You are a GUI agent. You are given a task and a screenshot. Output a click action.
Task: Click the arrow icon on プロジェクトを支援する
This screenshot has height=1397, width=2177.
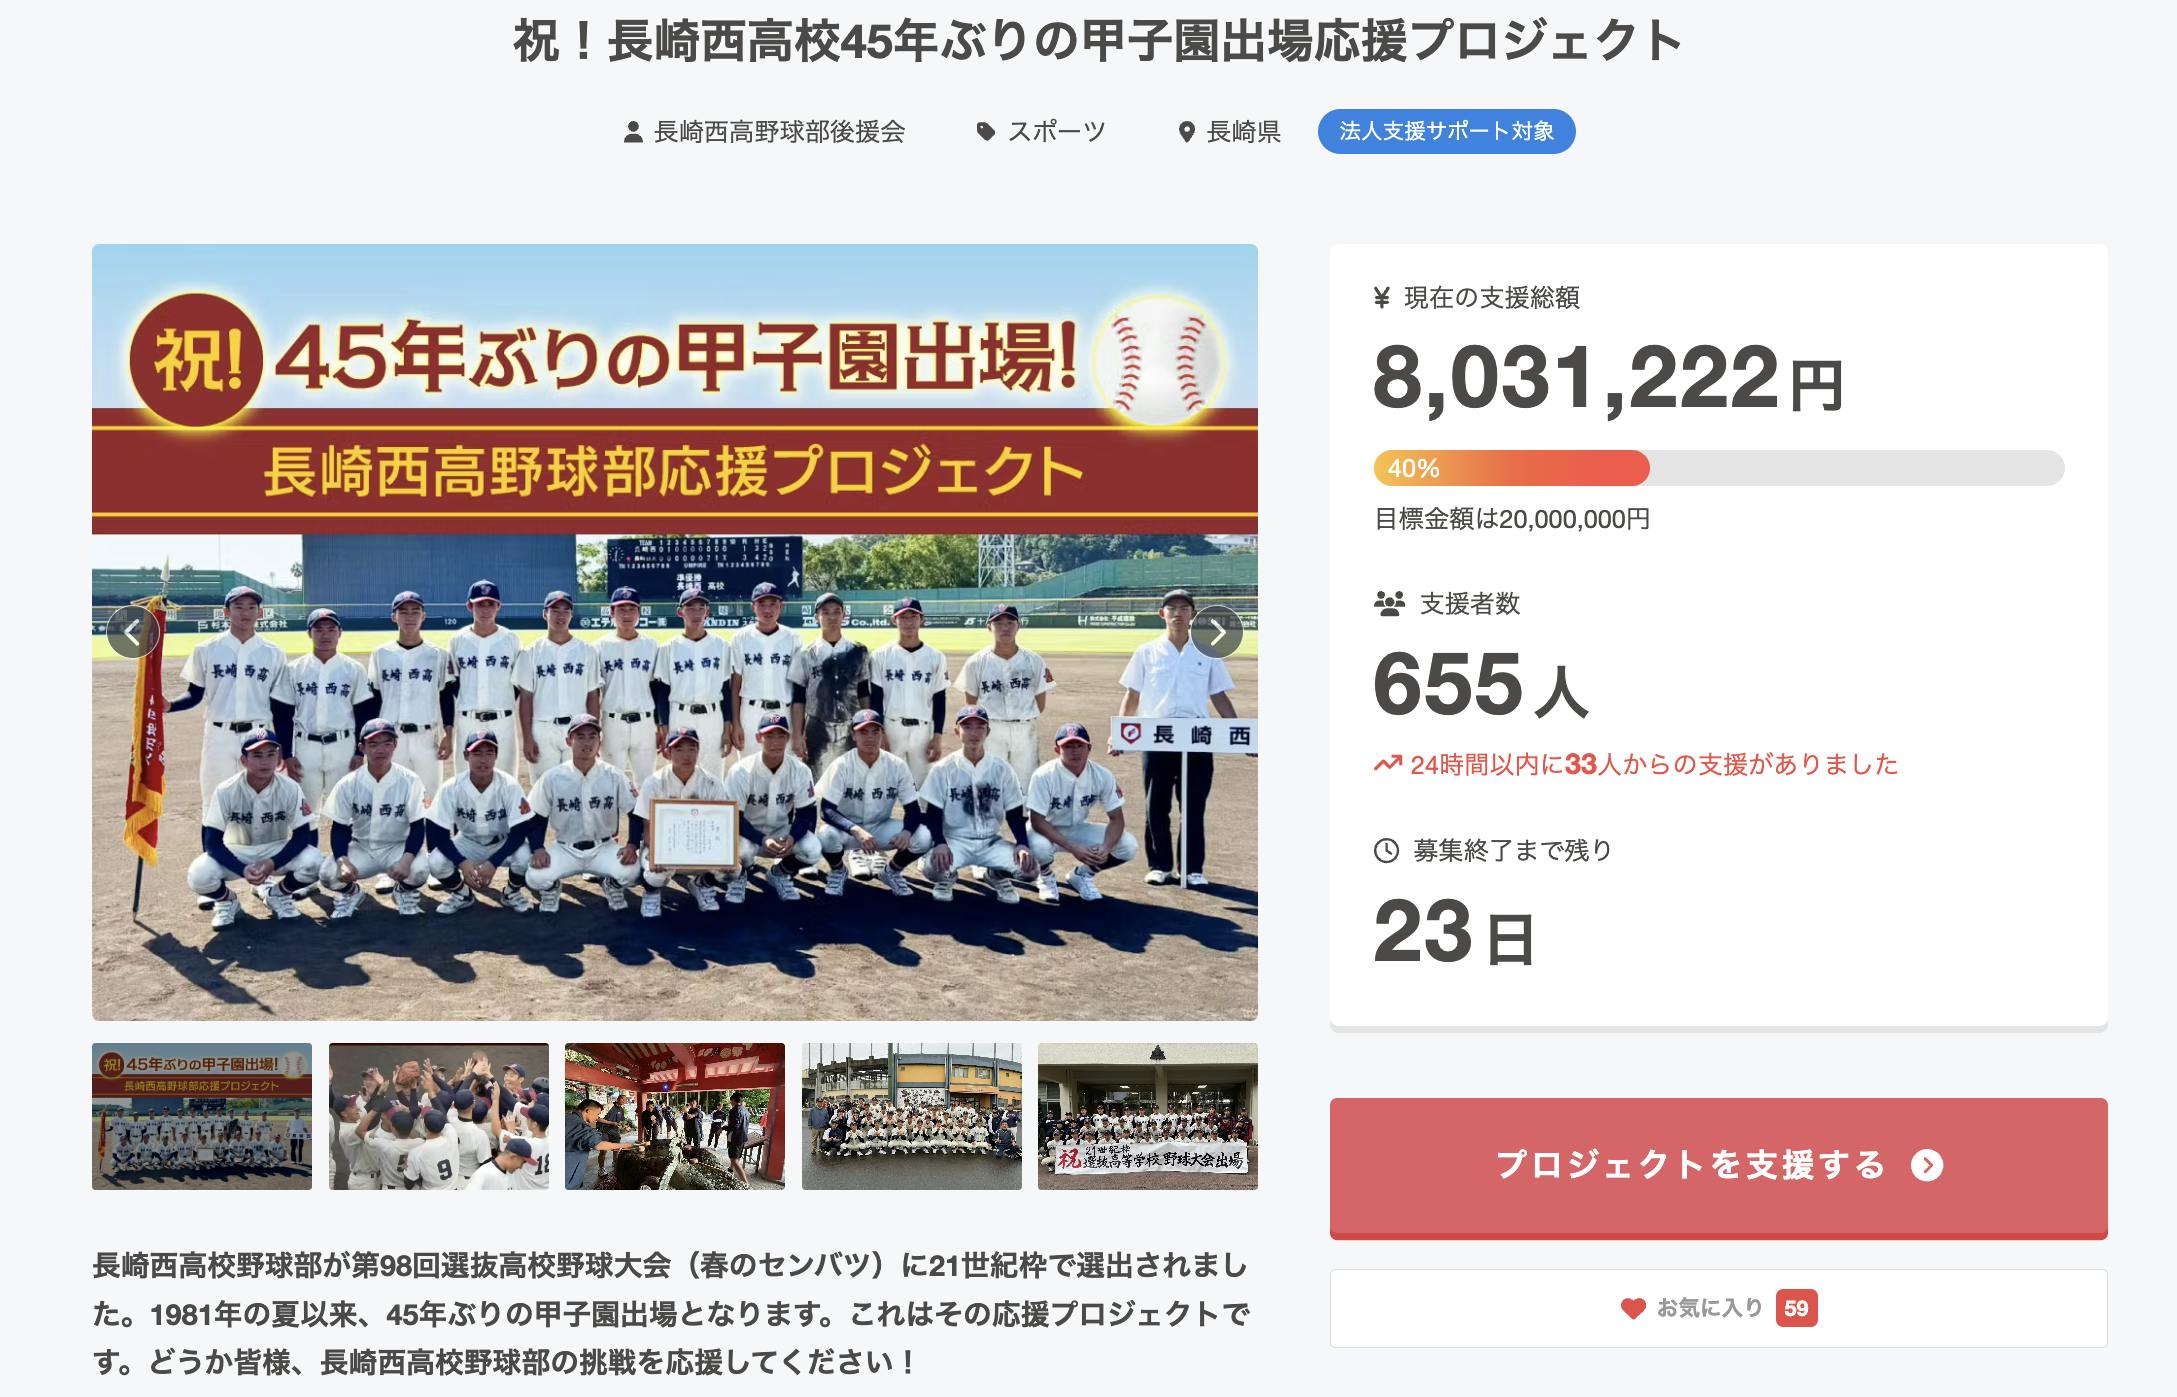point(1927,1165)
